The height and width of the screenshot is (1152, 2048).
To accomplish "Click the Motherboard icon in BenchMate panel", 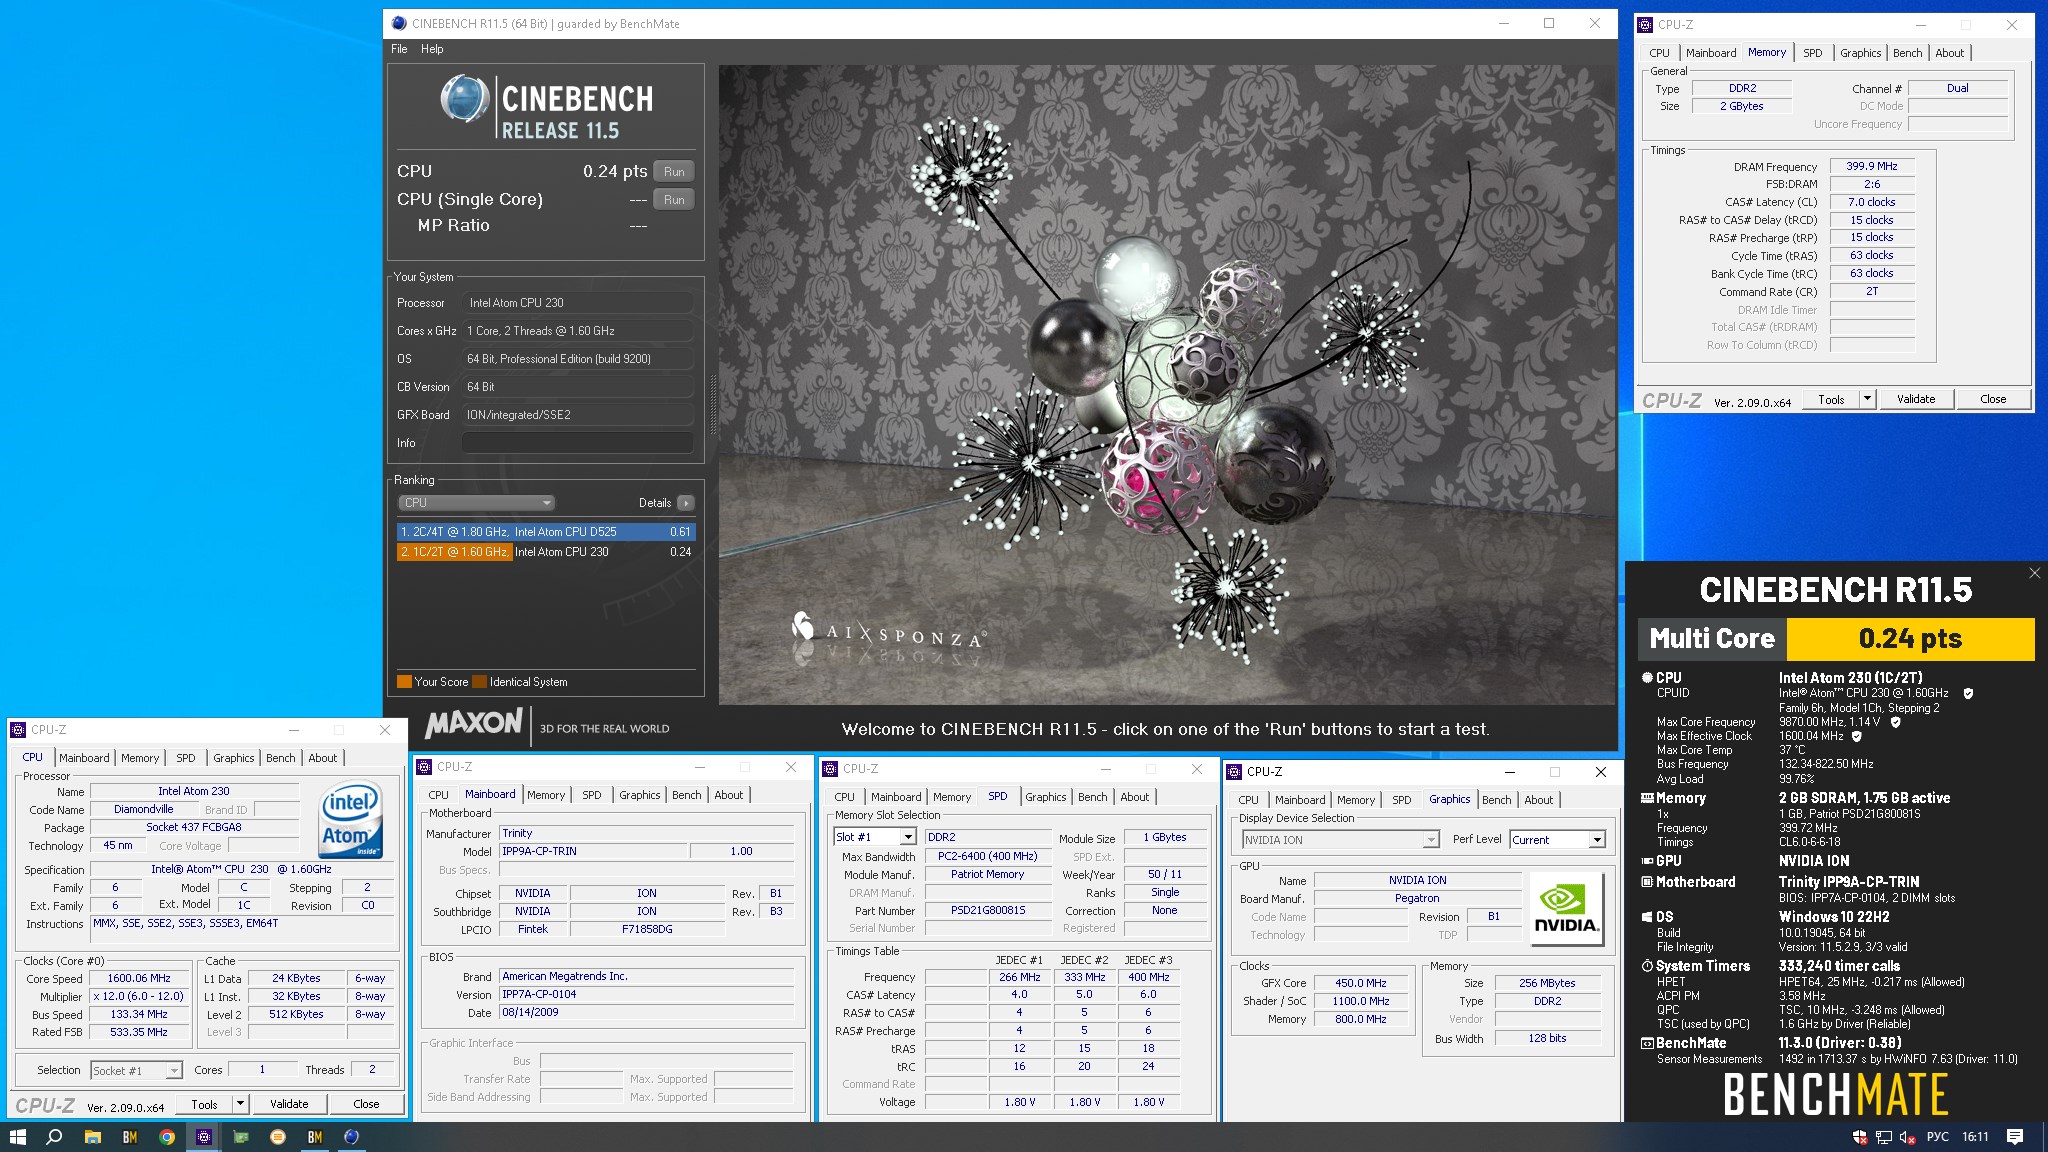I will click(1647, 882).
